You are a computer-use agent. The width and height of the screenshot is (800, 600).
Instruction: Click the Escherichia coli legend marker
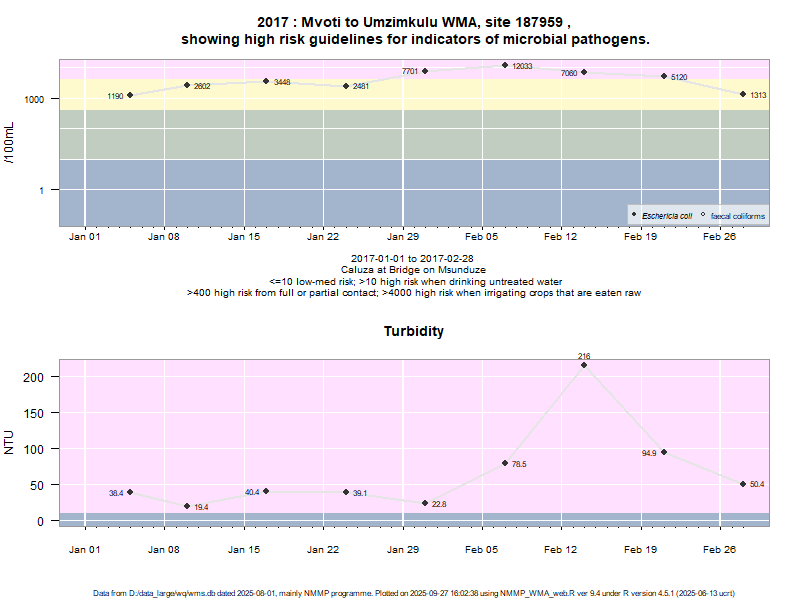(634, 215)
